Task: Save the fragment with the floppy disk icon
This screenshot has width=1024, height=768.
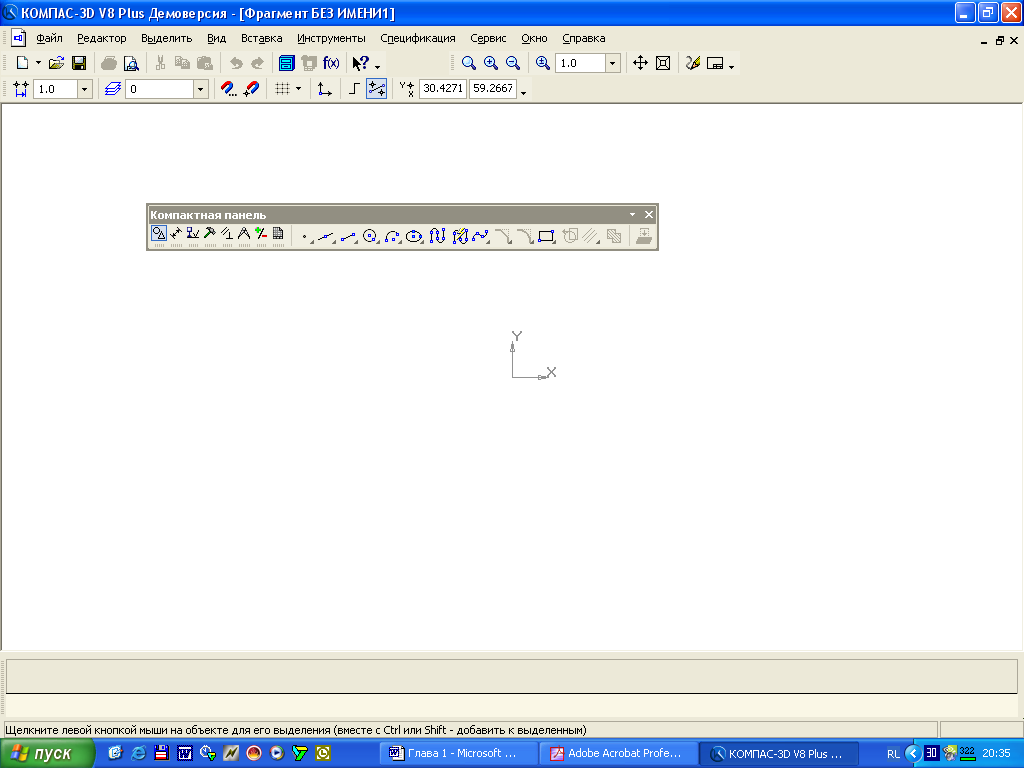Action: tap(79, 63)
